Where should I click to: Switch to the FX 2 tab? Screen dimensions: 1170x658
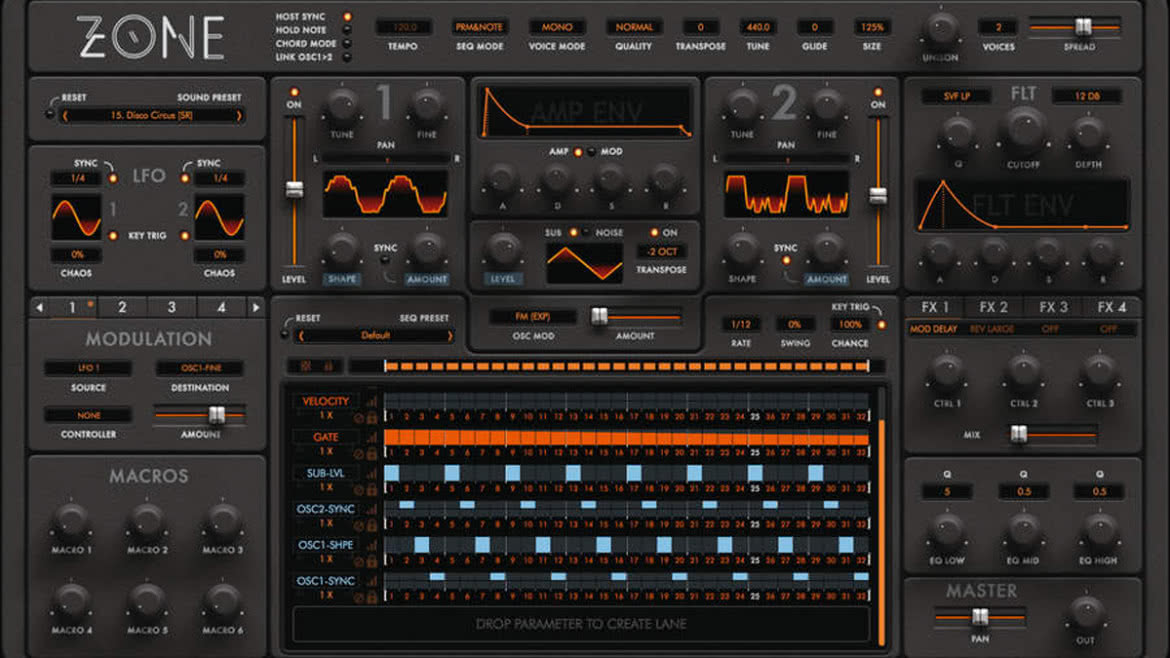[x=993, y=307]
